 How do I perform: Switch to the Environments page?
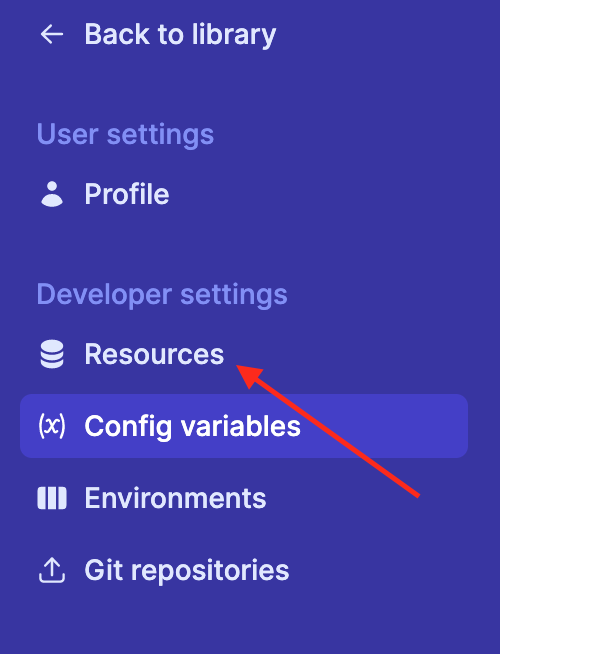coord(175,498)
